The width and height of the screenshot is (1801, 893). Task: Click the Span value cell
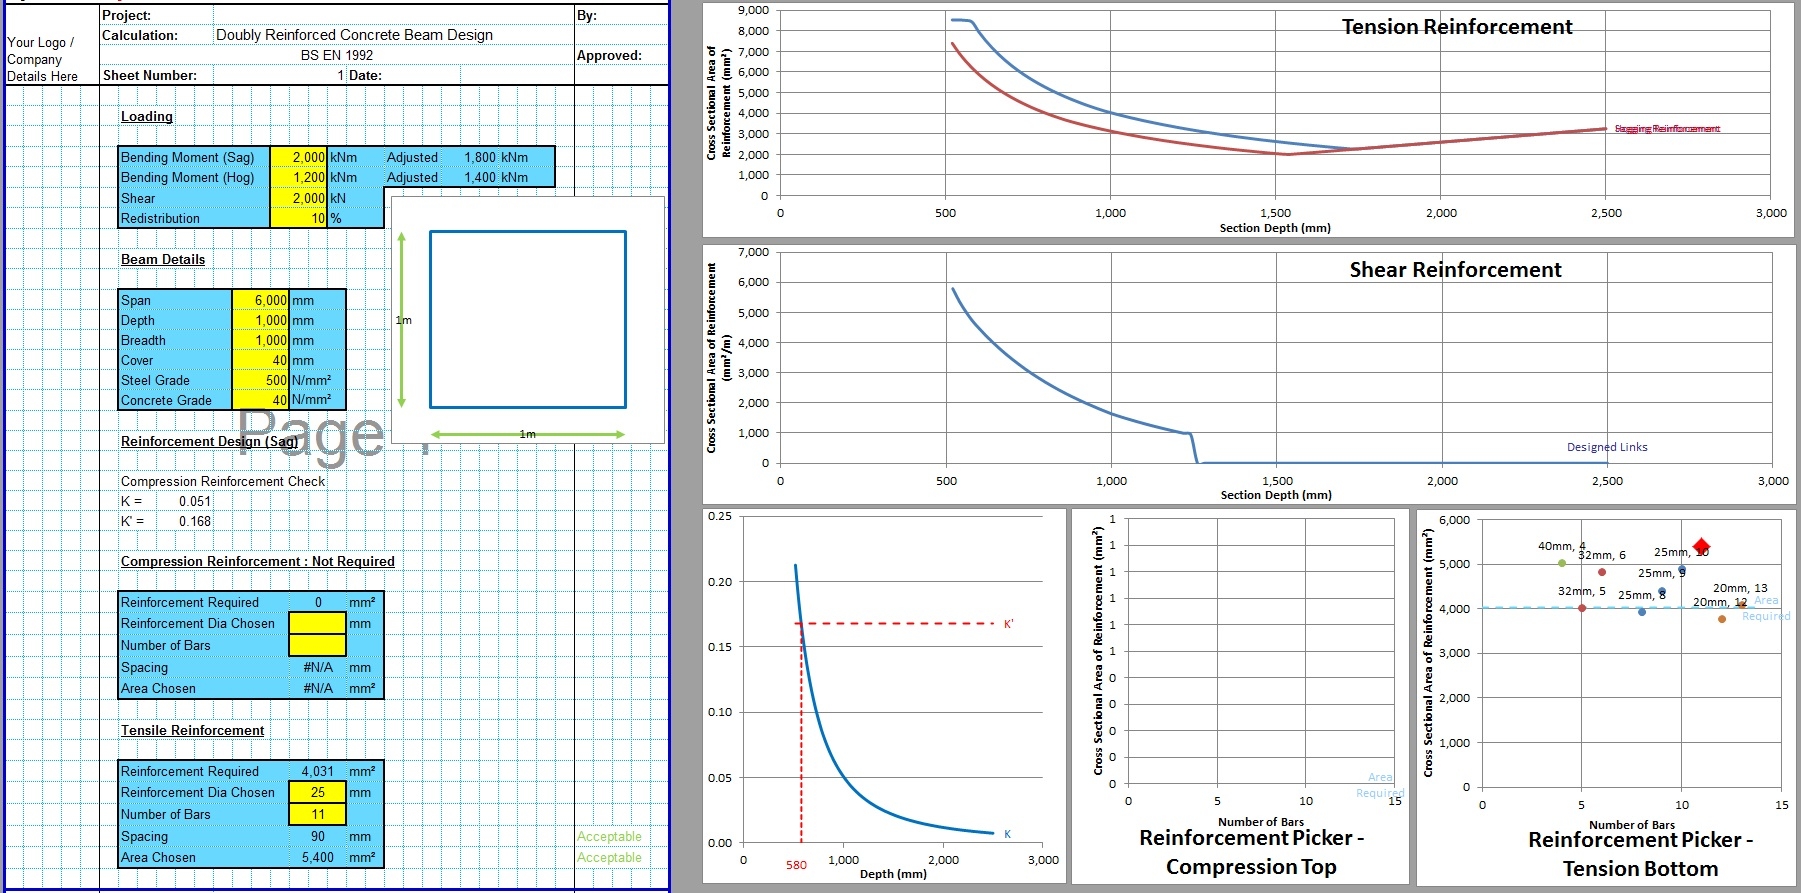[260, 300]
